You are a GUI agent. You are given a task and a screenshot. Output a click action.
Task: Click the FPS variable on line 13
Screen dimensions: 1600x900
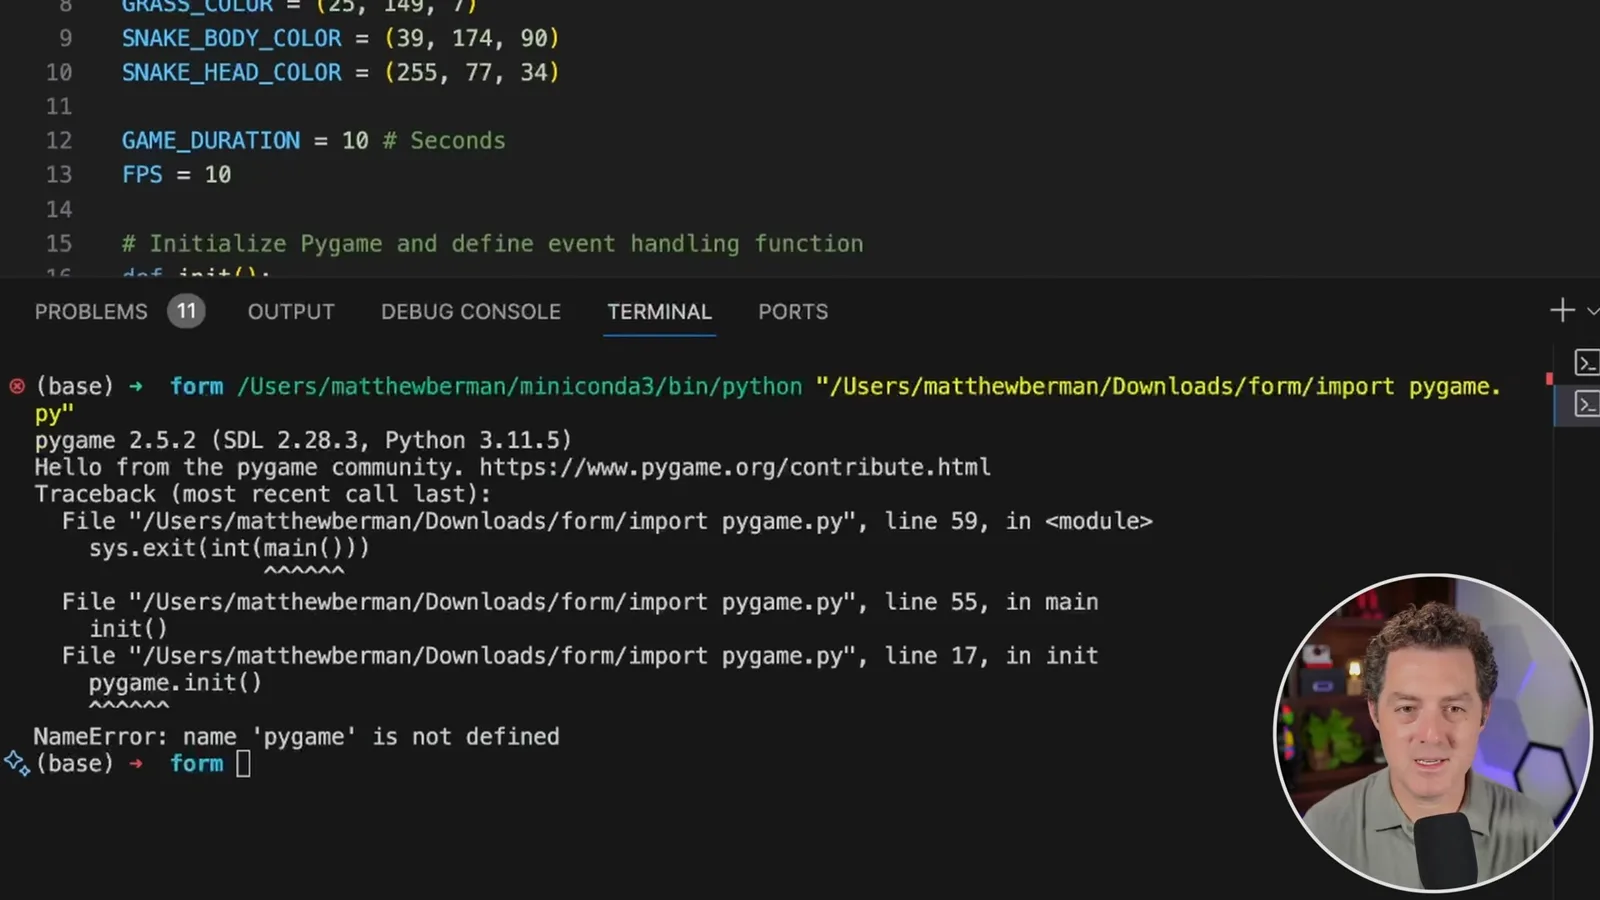point(142,175)
